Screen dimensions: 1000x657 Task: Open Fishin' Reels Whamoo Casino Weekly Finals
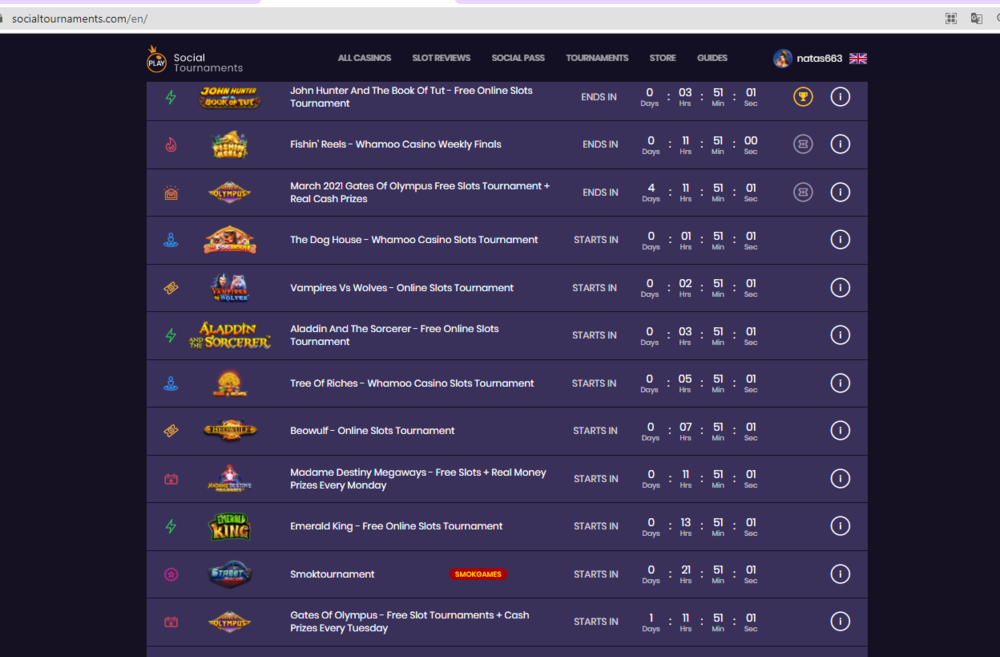(x=395, y=144)
